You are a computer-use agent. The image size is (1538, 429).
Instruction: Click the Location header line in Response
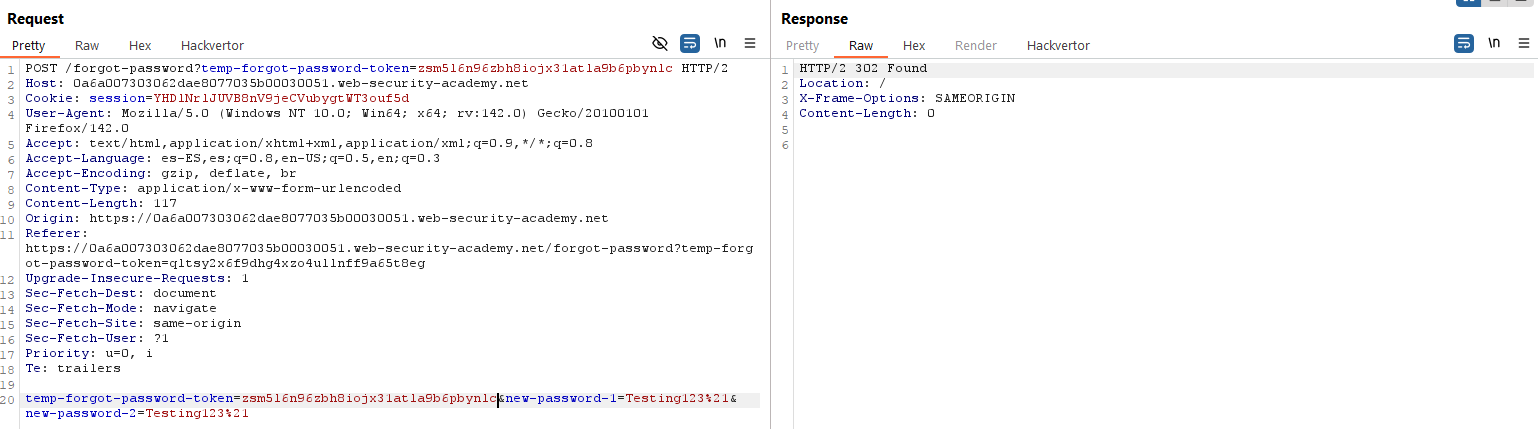tap(842, 84)
